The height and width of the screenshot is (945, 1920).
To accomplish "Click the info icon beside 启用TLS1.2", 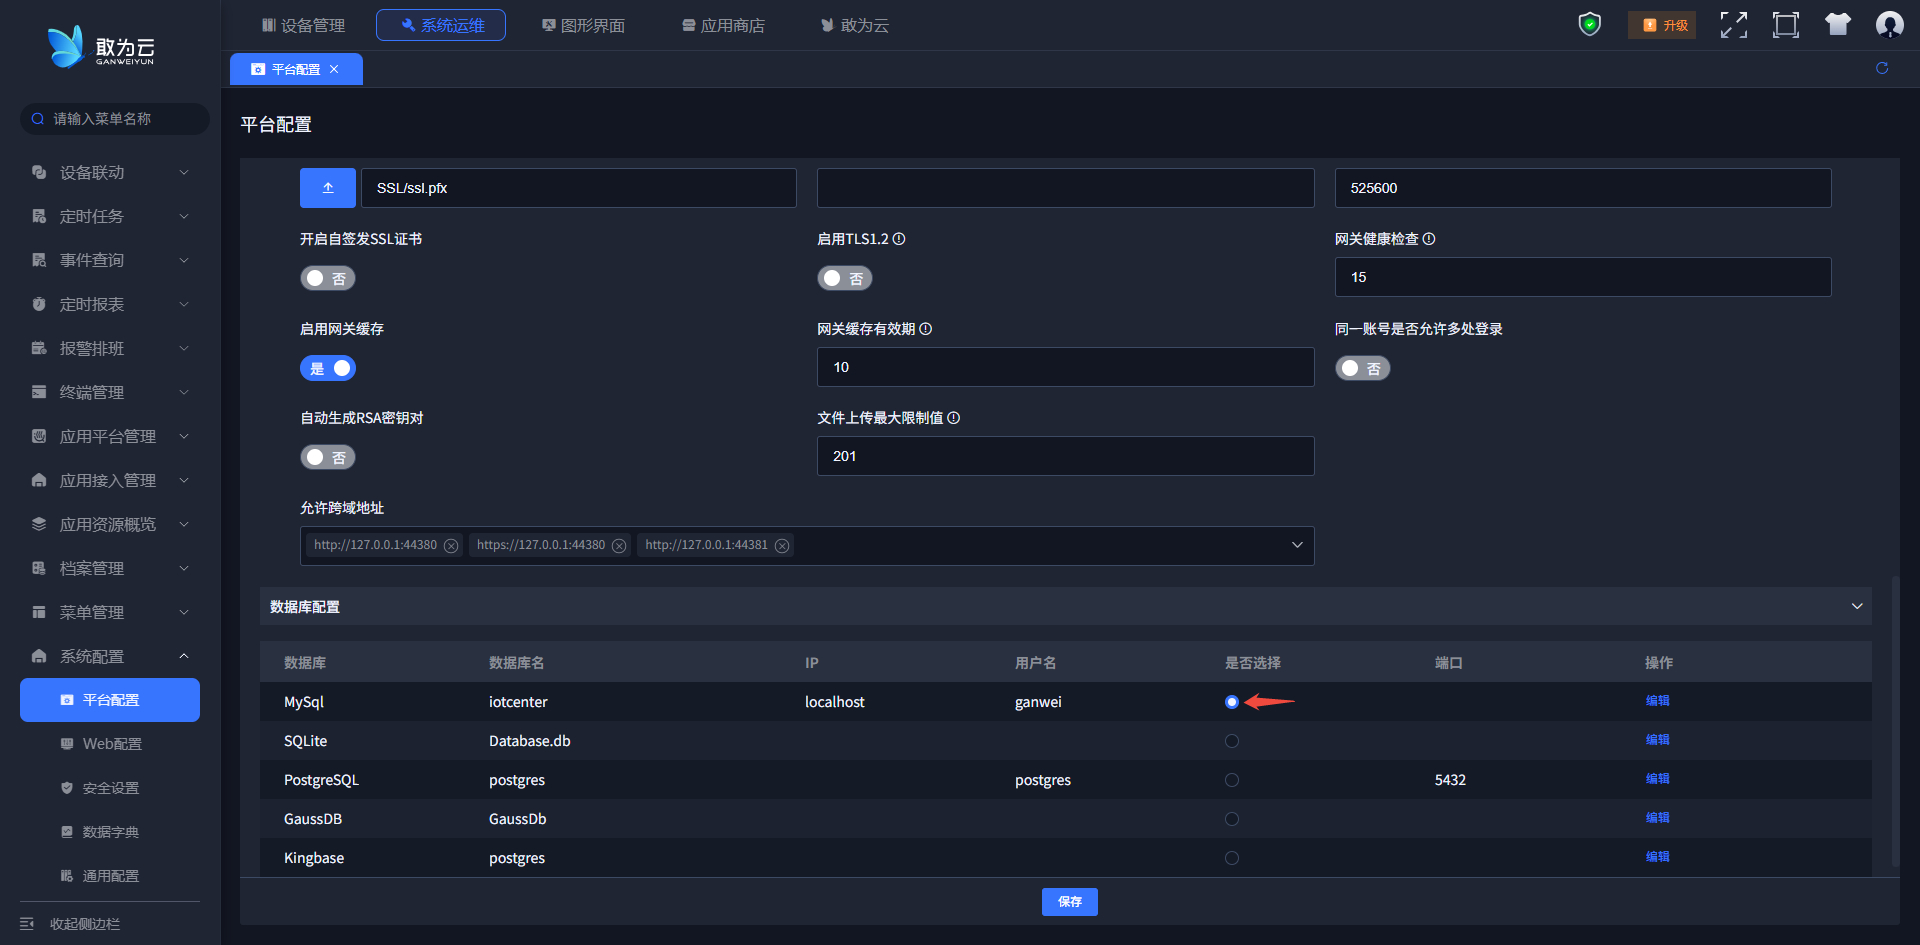I will point(899,239).
